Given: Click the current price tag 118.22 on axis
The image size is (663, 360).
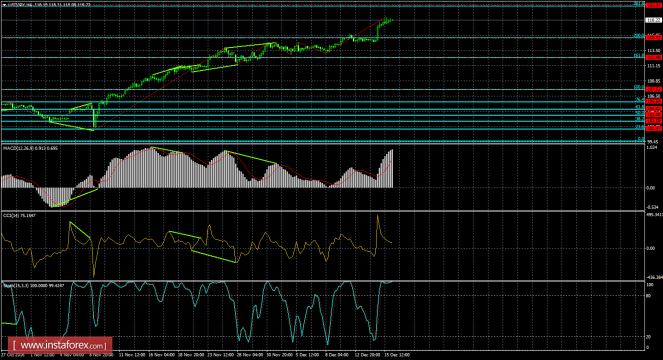Looking at the screenshot, I should click(x=653, y=20).
